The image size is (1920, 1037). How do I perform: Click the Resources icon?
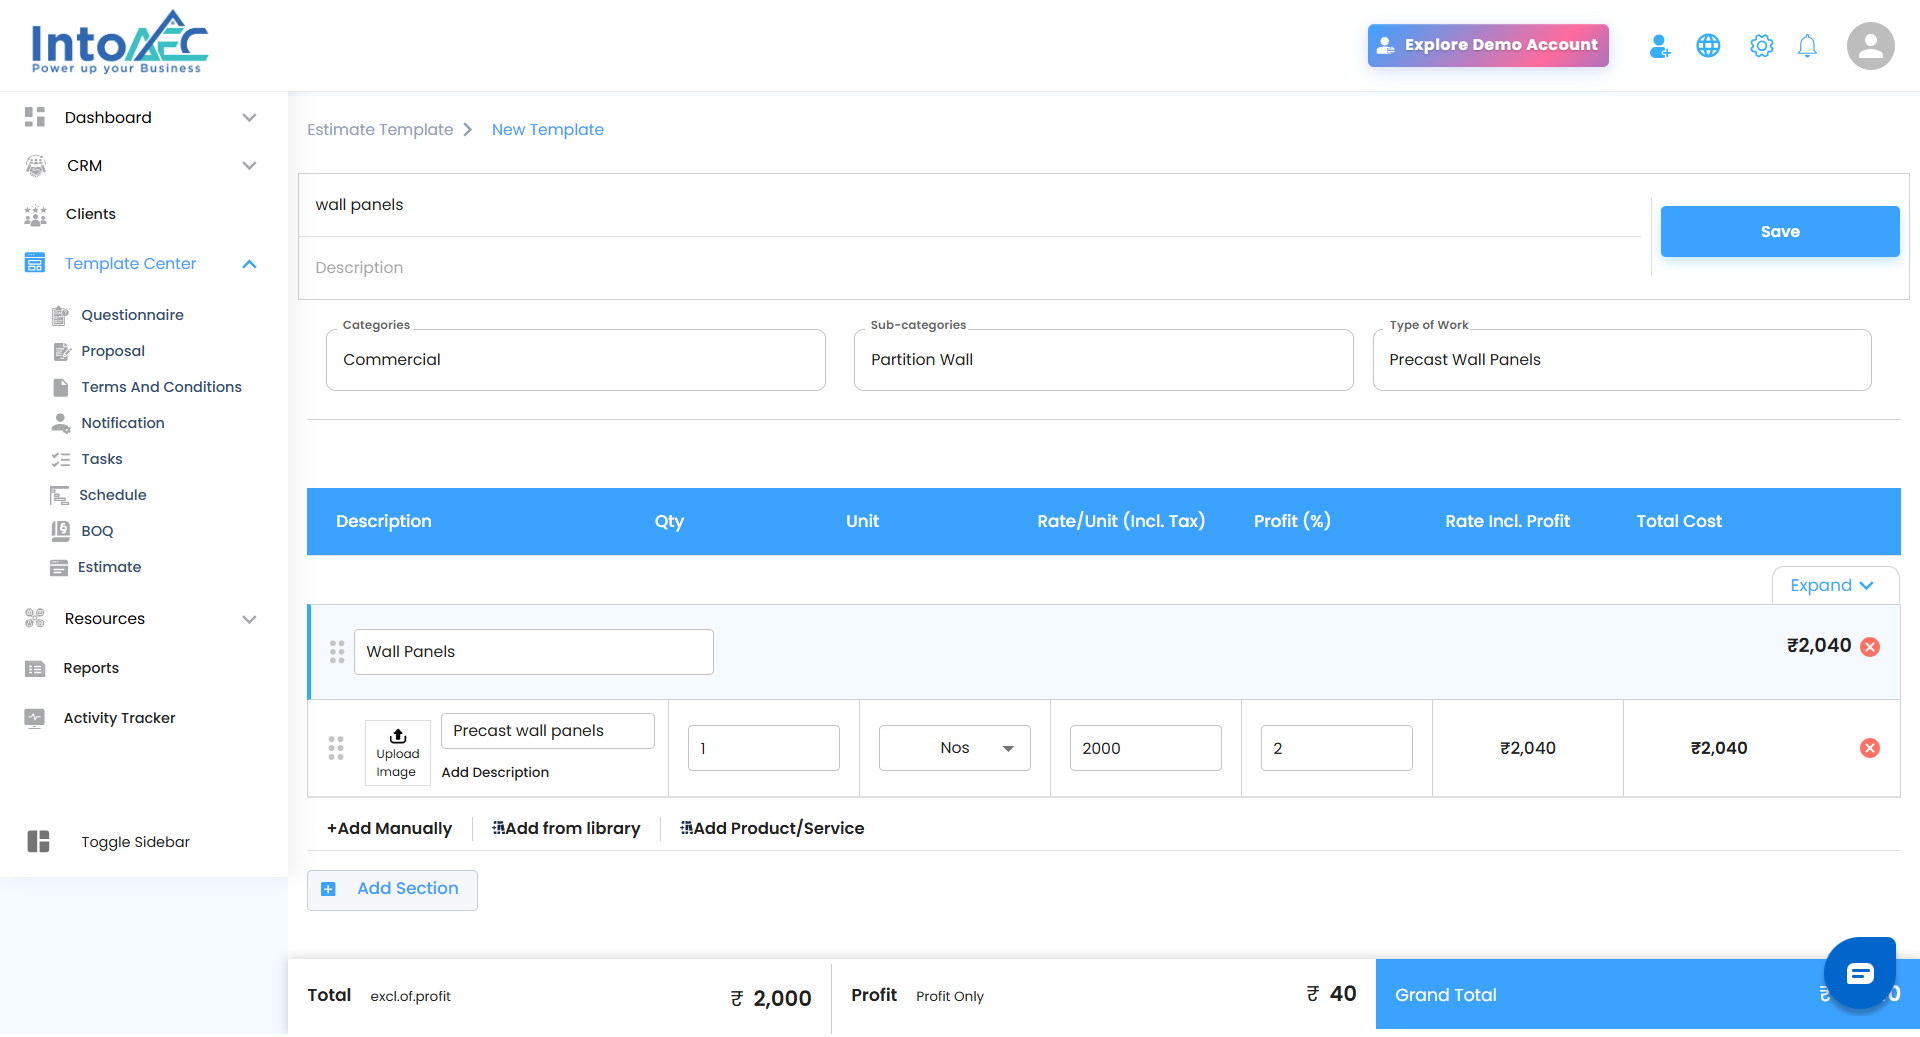point(35,618)
